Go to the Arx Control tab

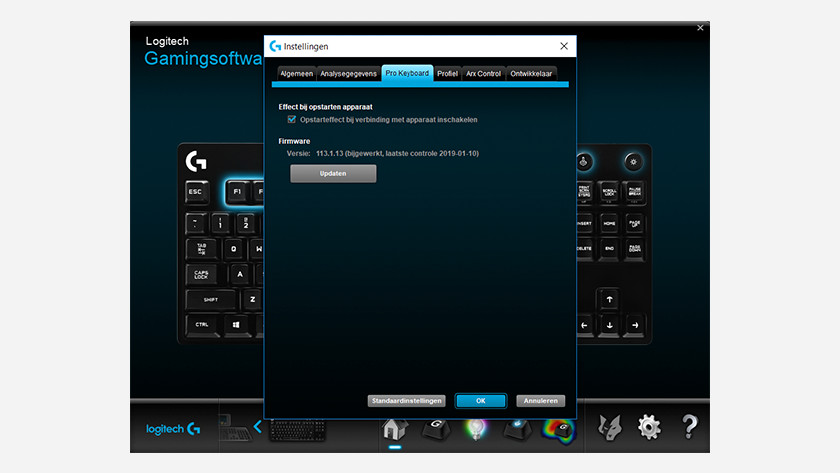click(x=484, y=74)
